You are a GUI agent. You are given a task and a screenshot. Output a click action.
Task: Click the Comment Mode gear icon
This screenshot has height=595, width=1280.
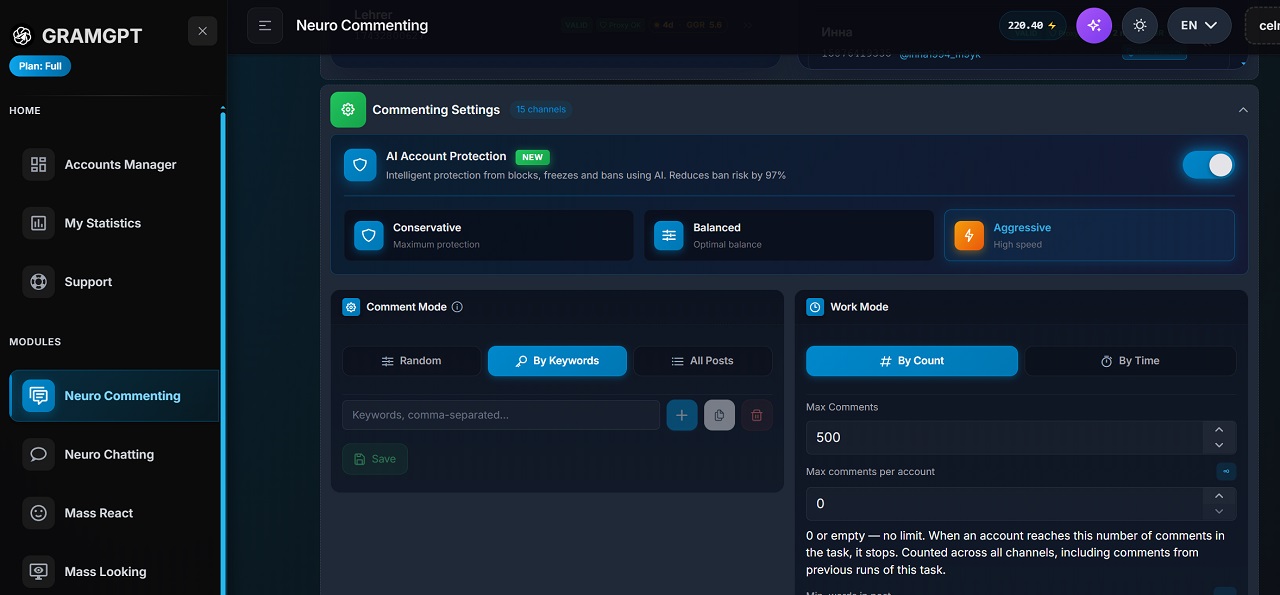351,307
